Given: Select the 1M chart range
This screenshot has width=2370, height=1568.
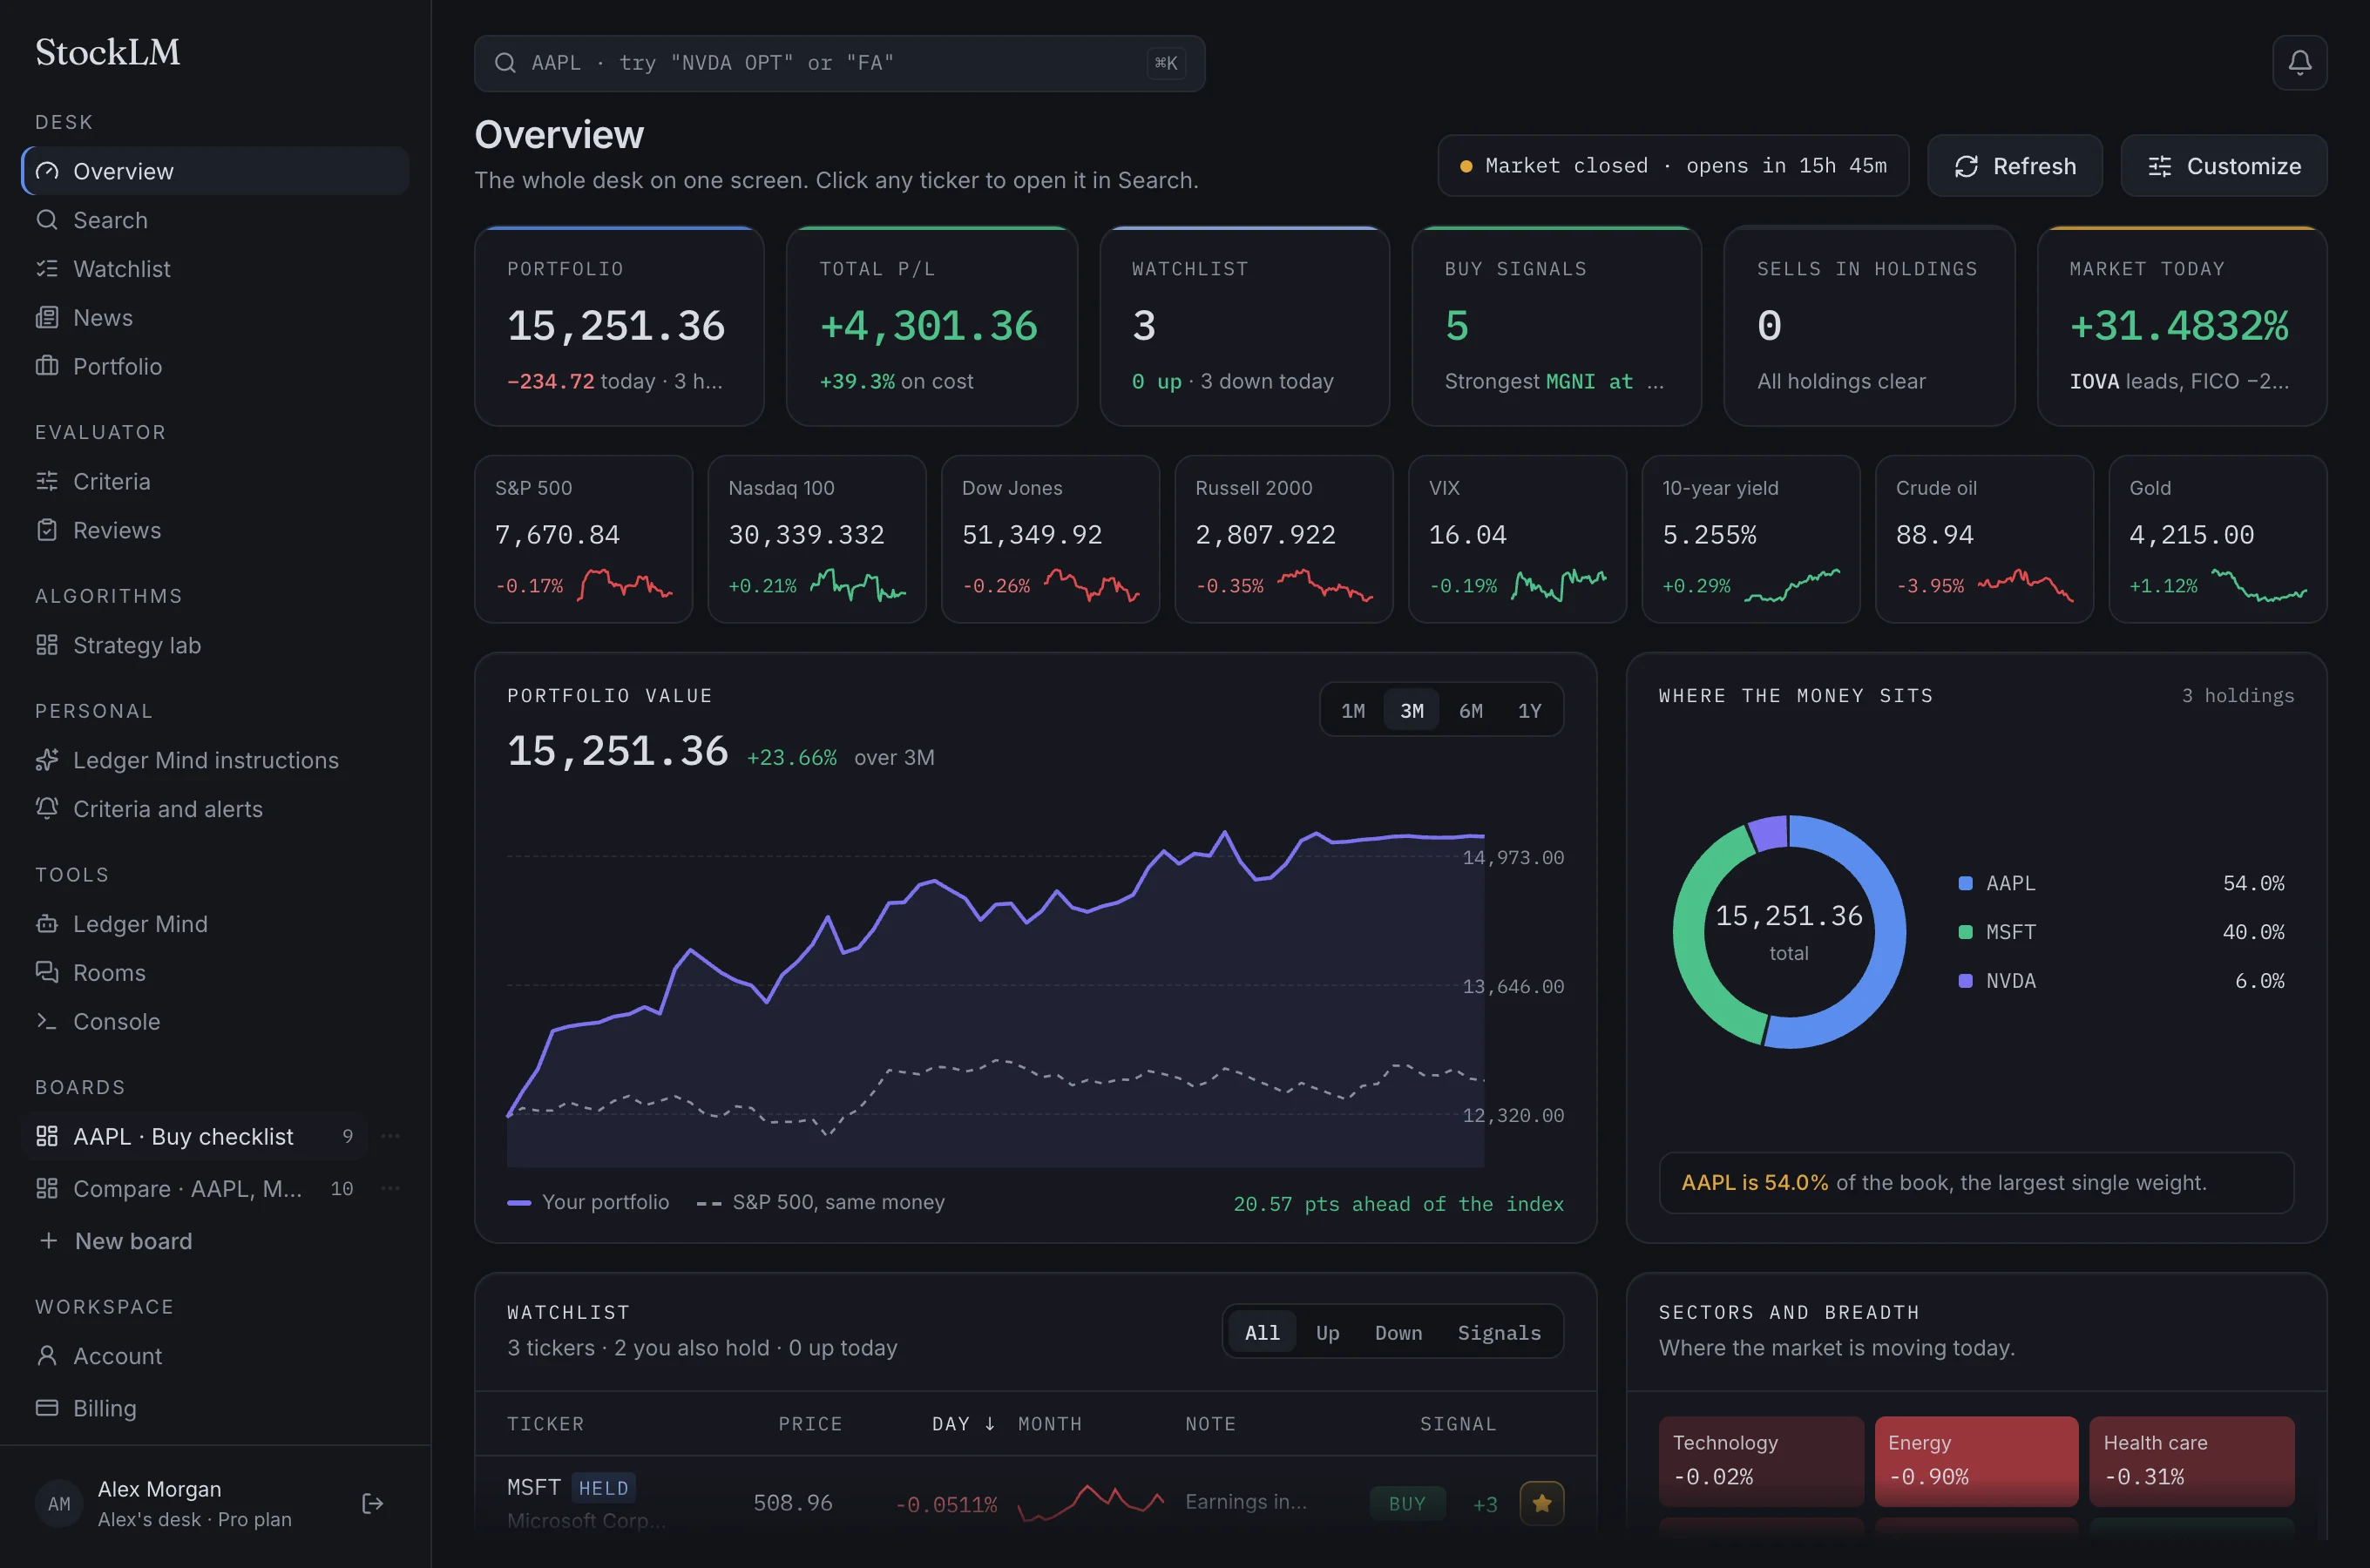Looking at the screenshot, I should coord(1352,710).
